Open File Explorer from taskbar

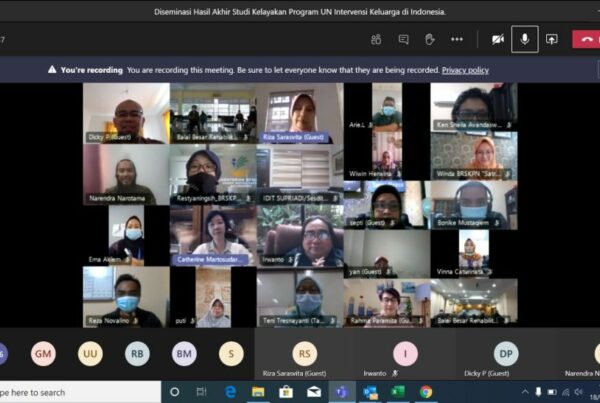click(258, 392)
